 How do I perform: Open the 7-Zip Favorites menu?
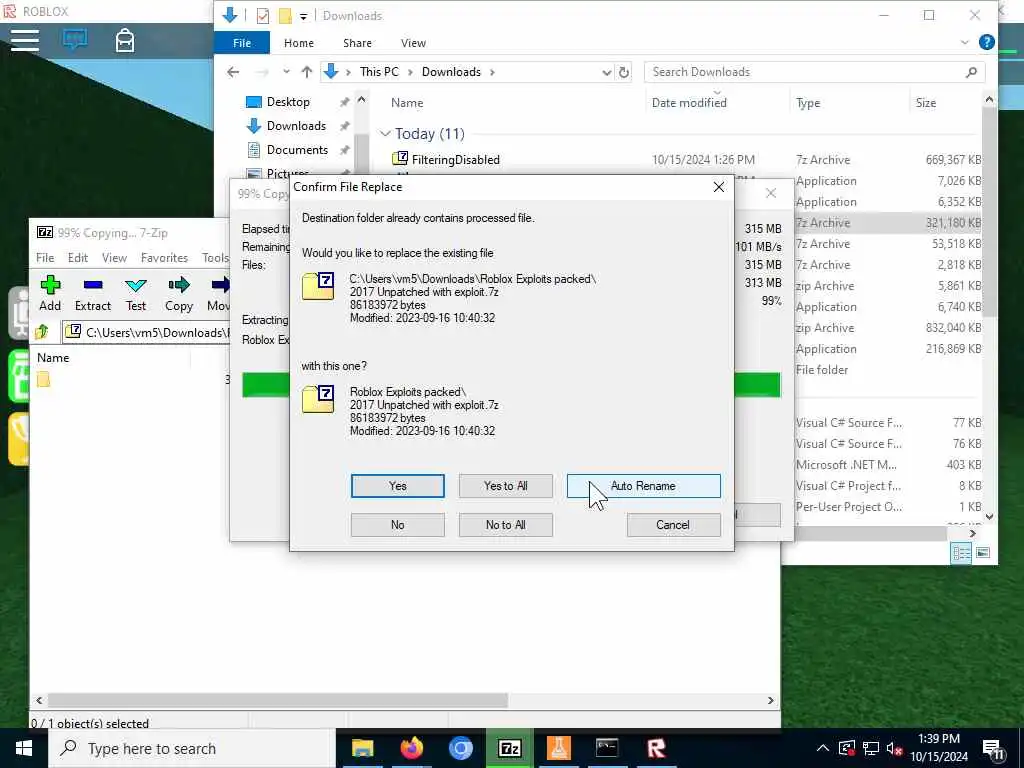[164, 257]
